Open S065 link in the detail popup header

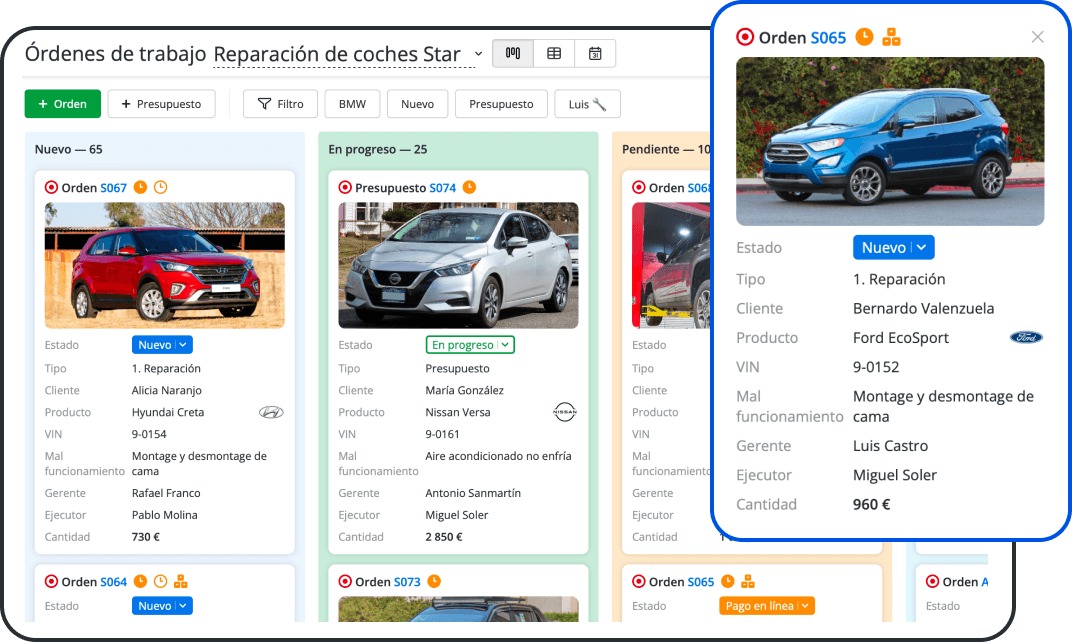[828, 38]
